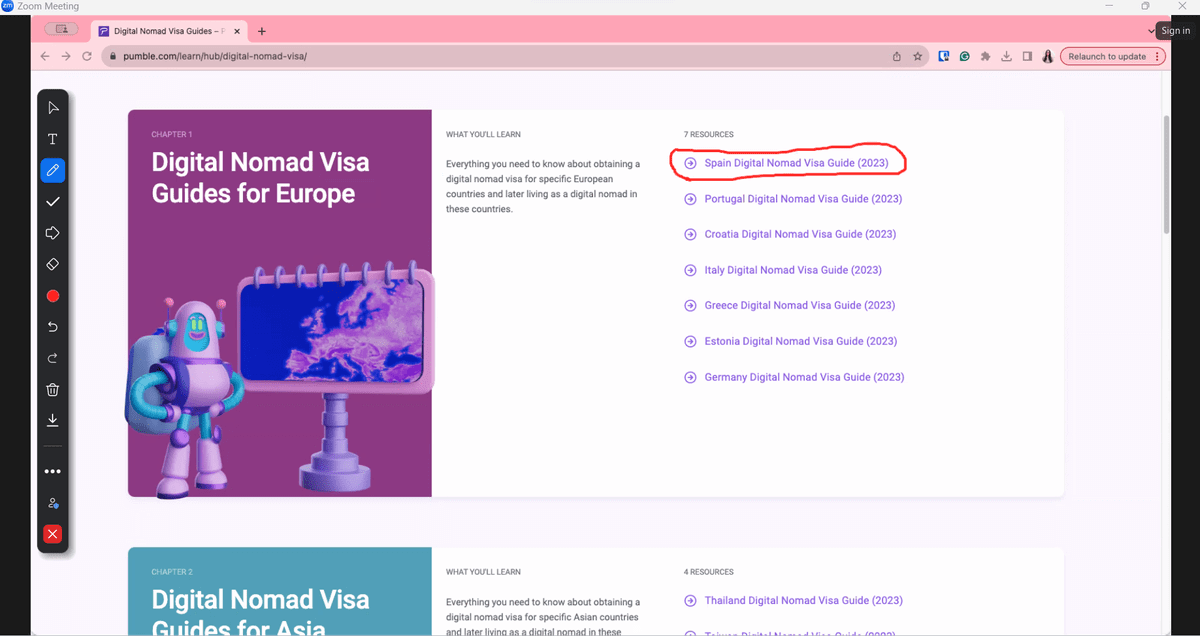The width and height of the screenshot is (1200, 636).
Task: Open the Bitwarden extension icon
Action: point(944,56)
